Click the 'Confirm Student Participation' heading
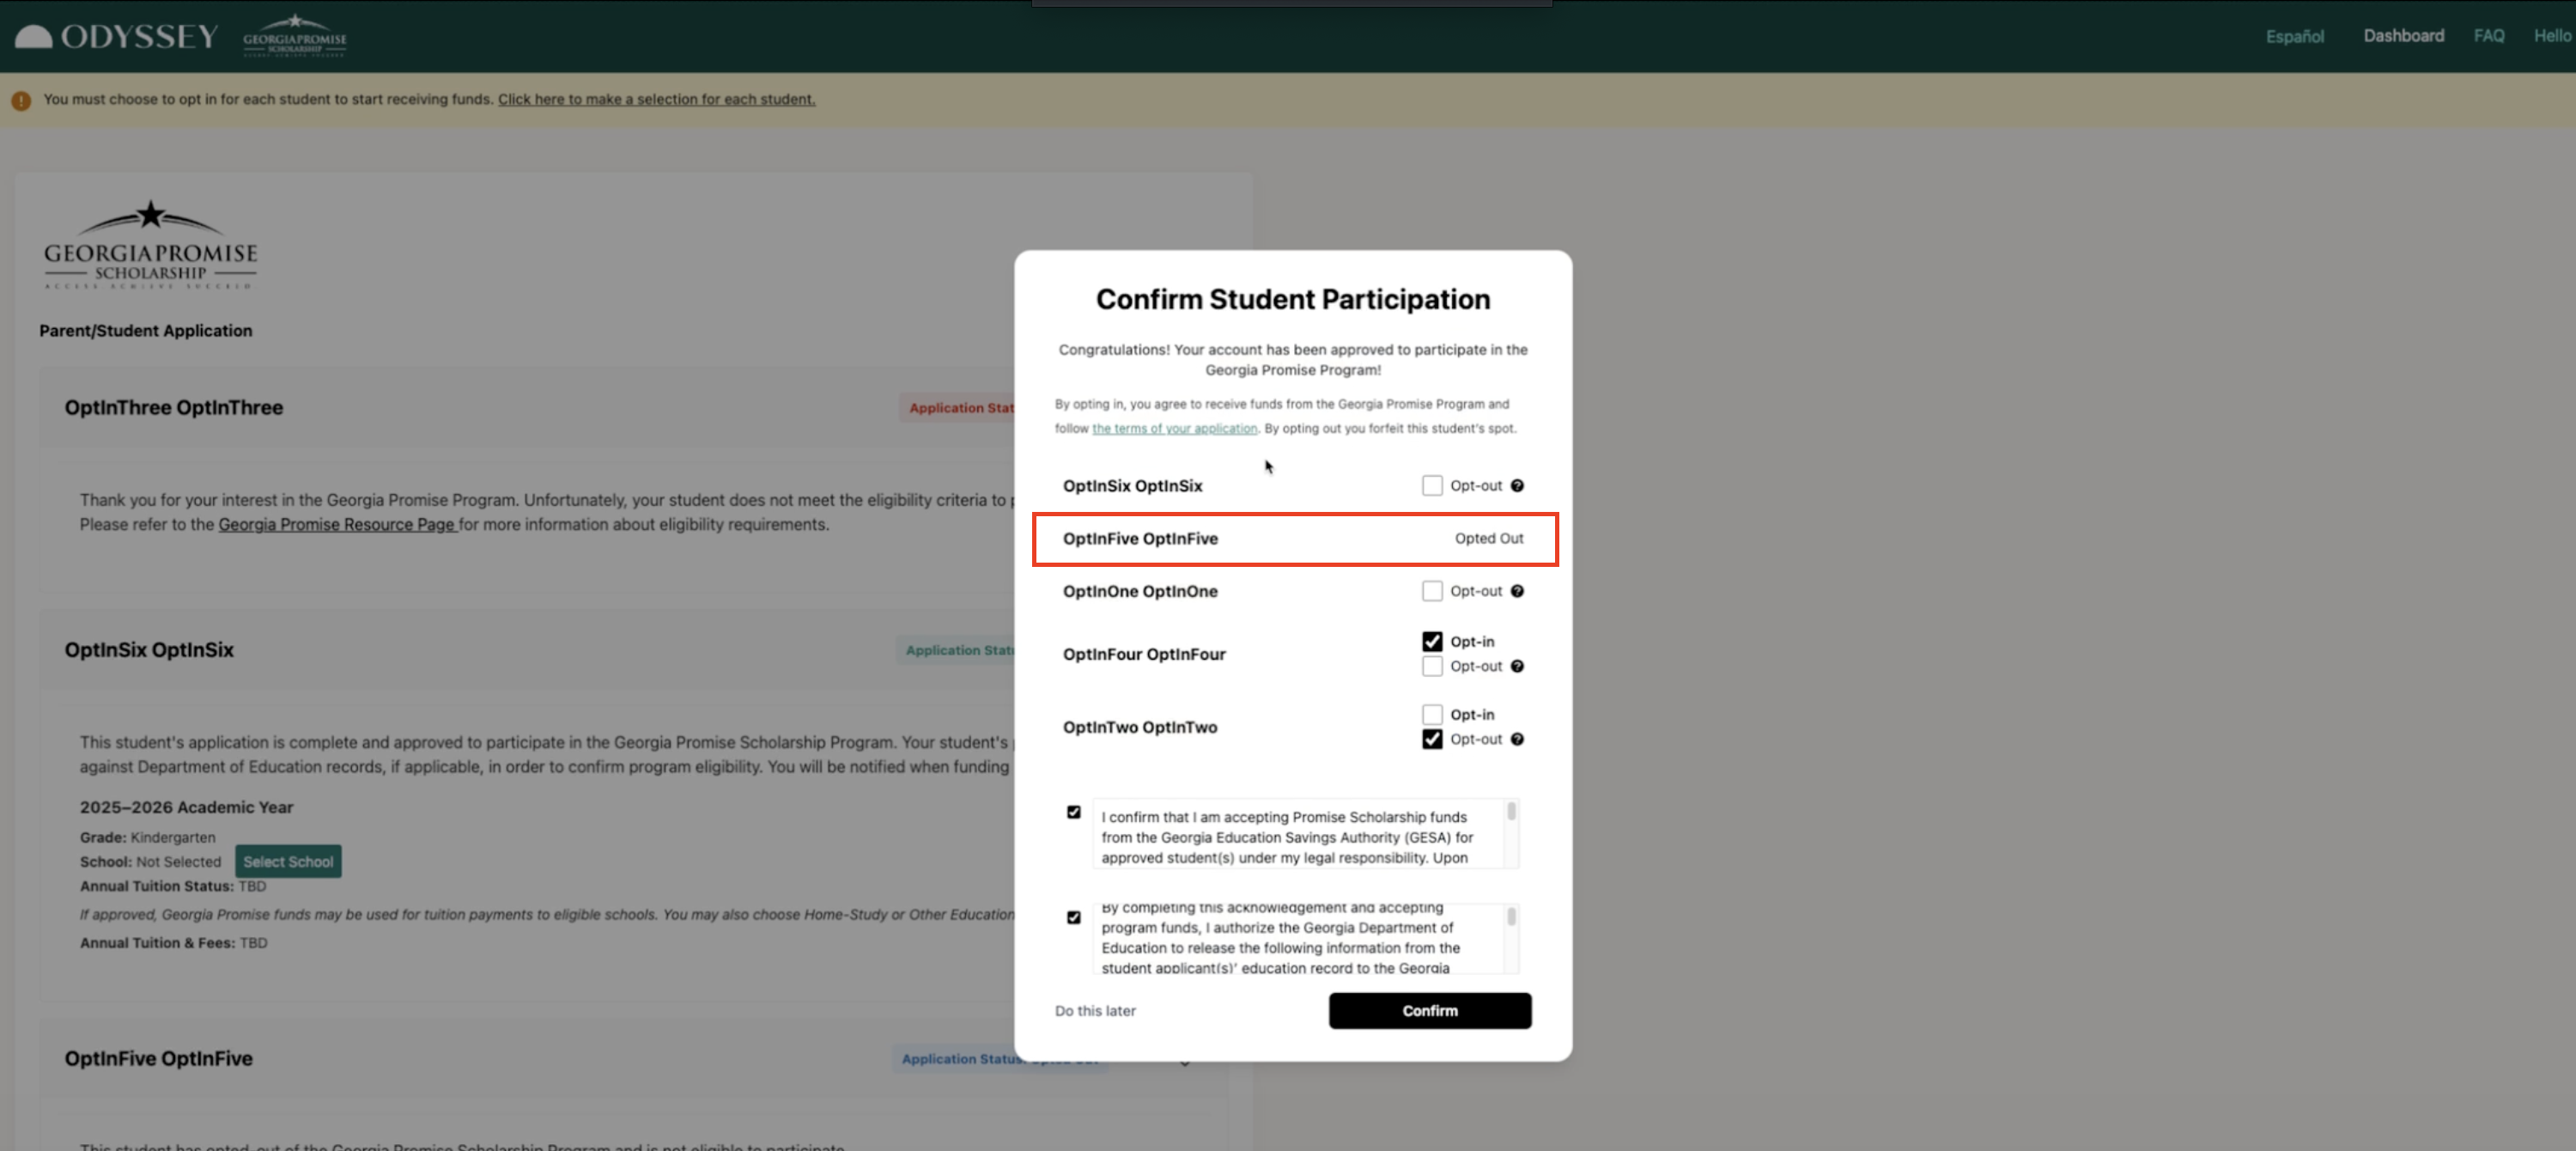 (x=1292, y=299)
